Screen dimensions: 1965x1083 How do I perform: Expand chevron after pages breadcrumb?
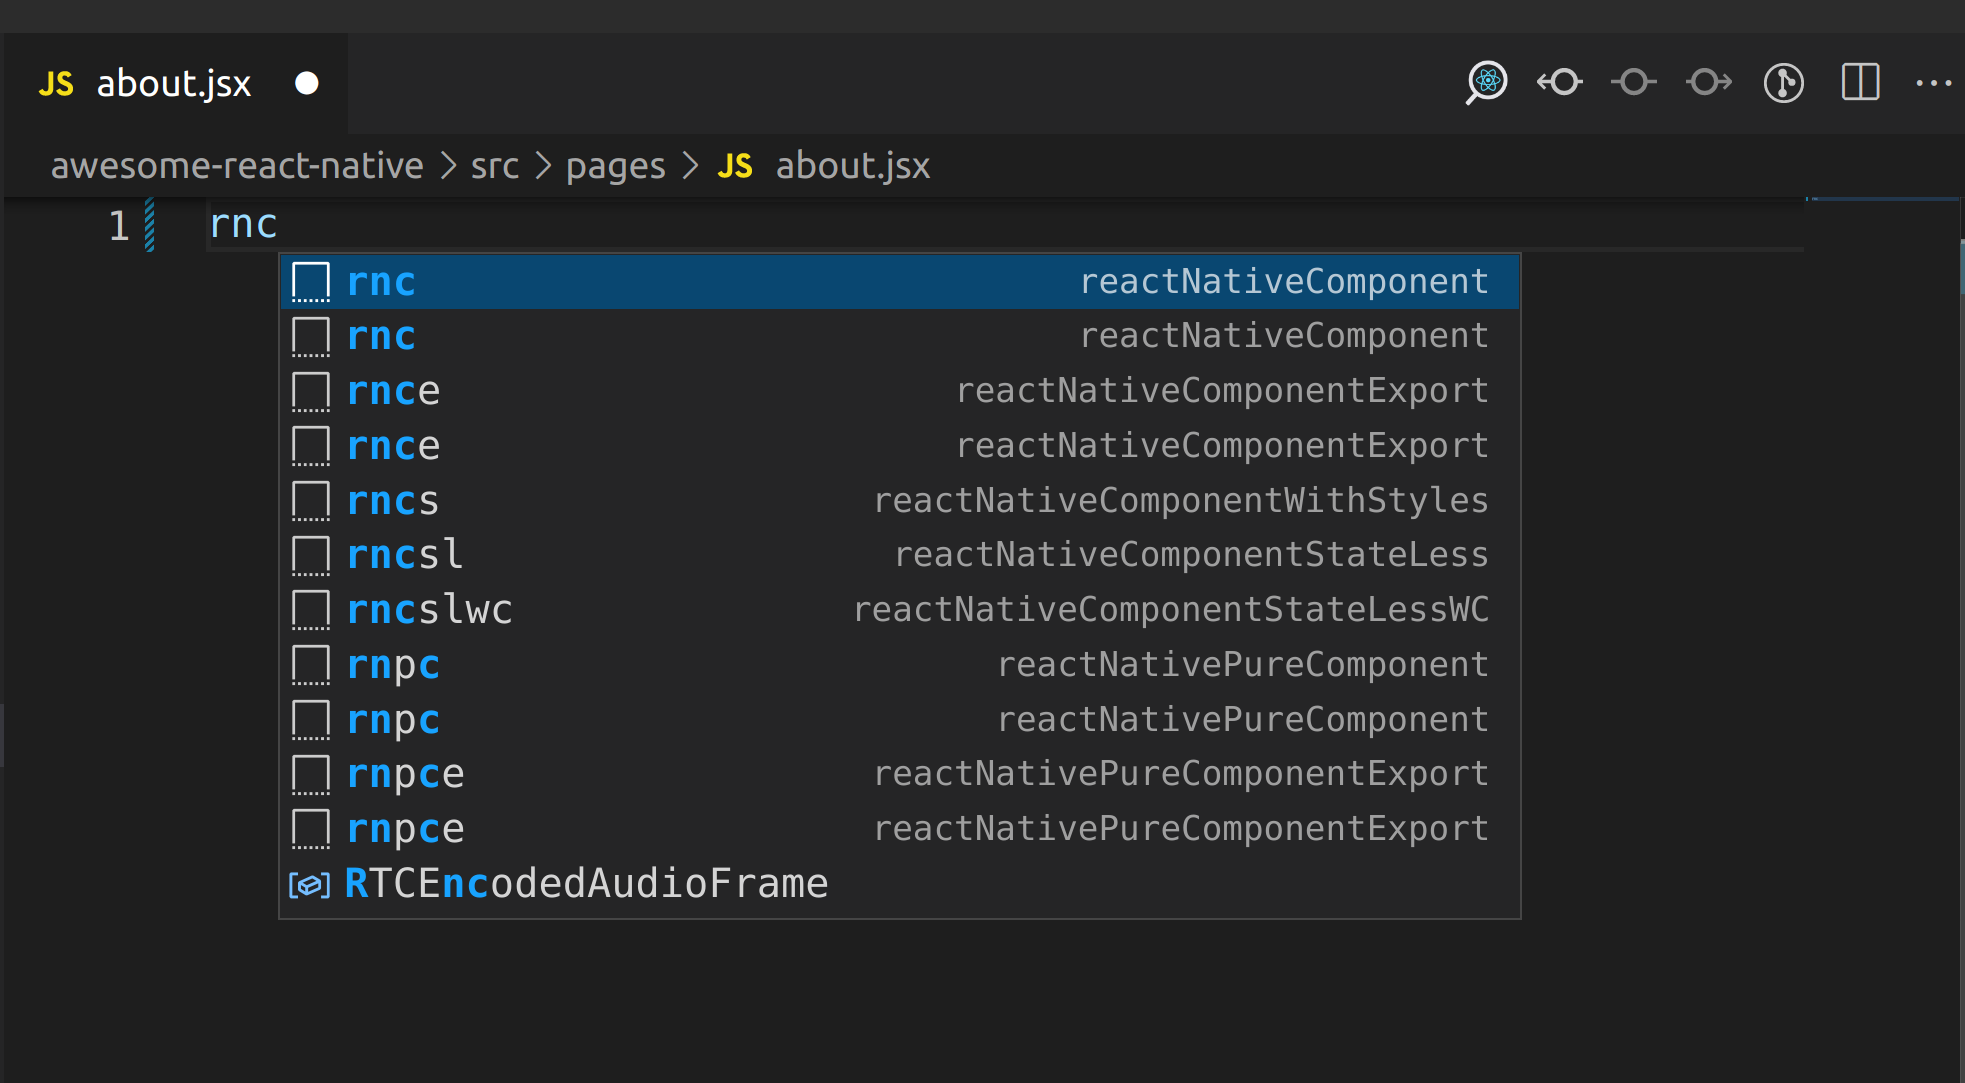(690, 166)
